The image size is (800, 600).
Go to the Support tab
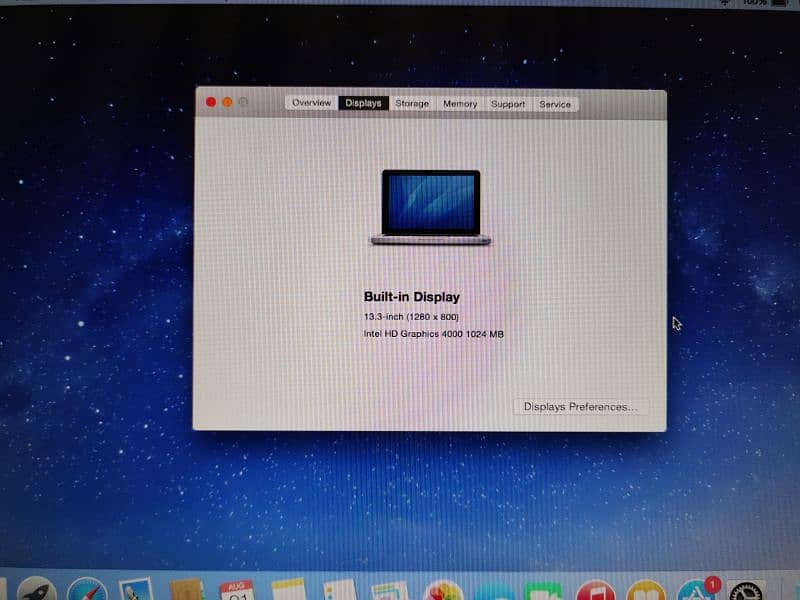pyautogui.click(x=508, y=103)
